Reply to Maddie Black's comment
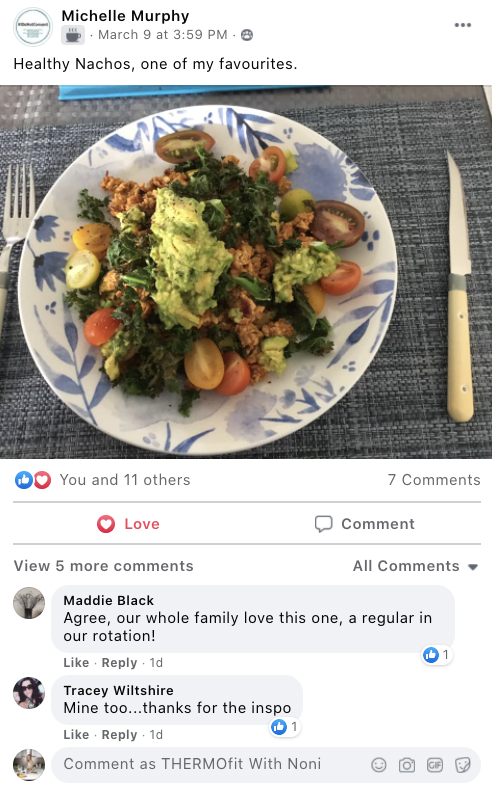 tap(119, 662)
